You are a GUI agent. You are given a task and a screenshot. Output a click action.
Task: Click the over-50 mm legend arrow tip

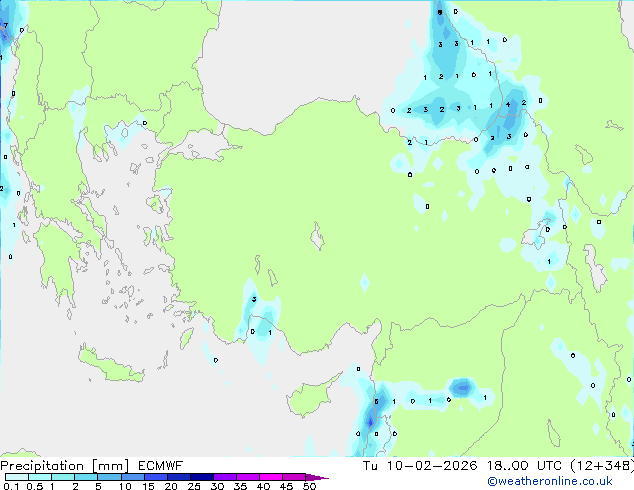tap(317, 477)
